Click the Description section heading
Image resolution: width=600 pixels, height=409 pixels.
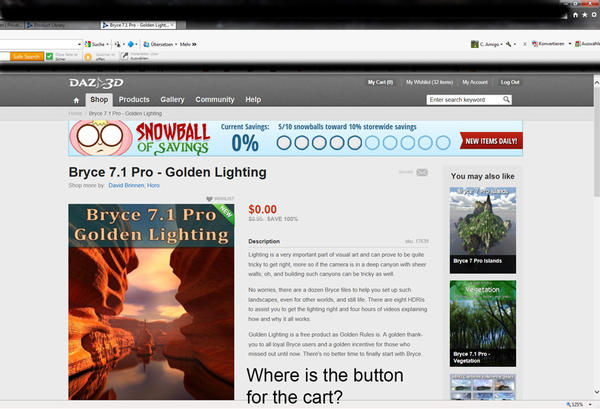[264, 241]
